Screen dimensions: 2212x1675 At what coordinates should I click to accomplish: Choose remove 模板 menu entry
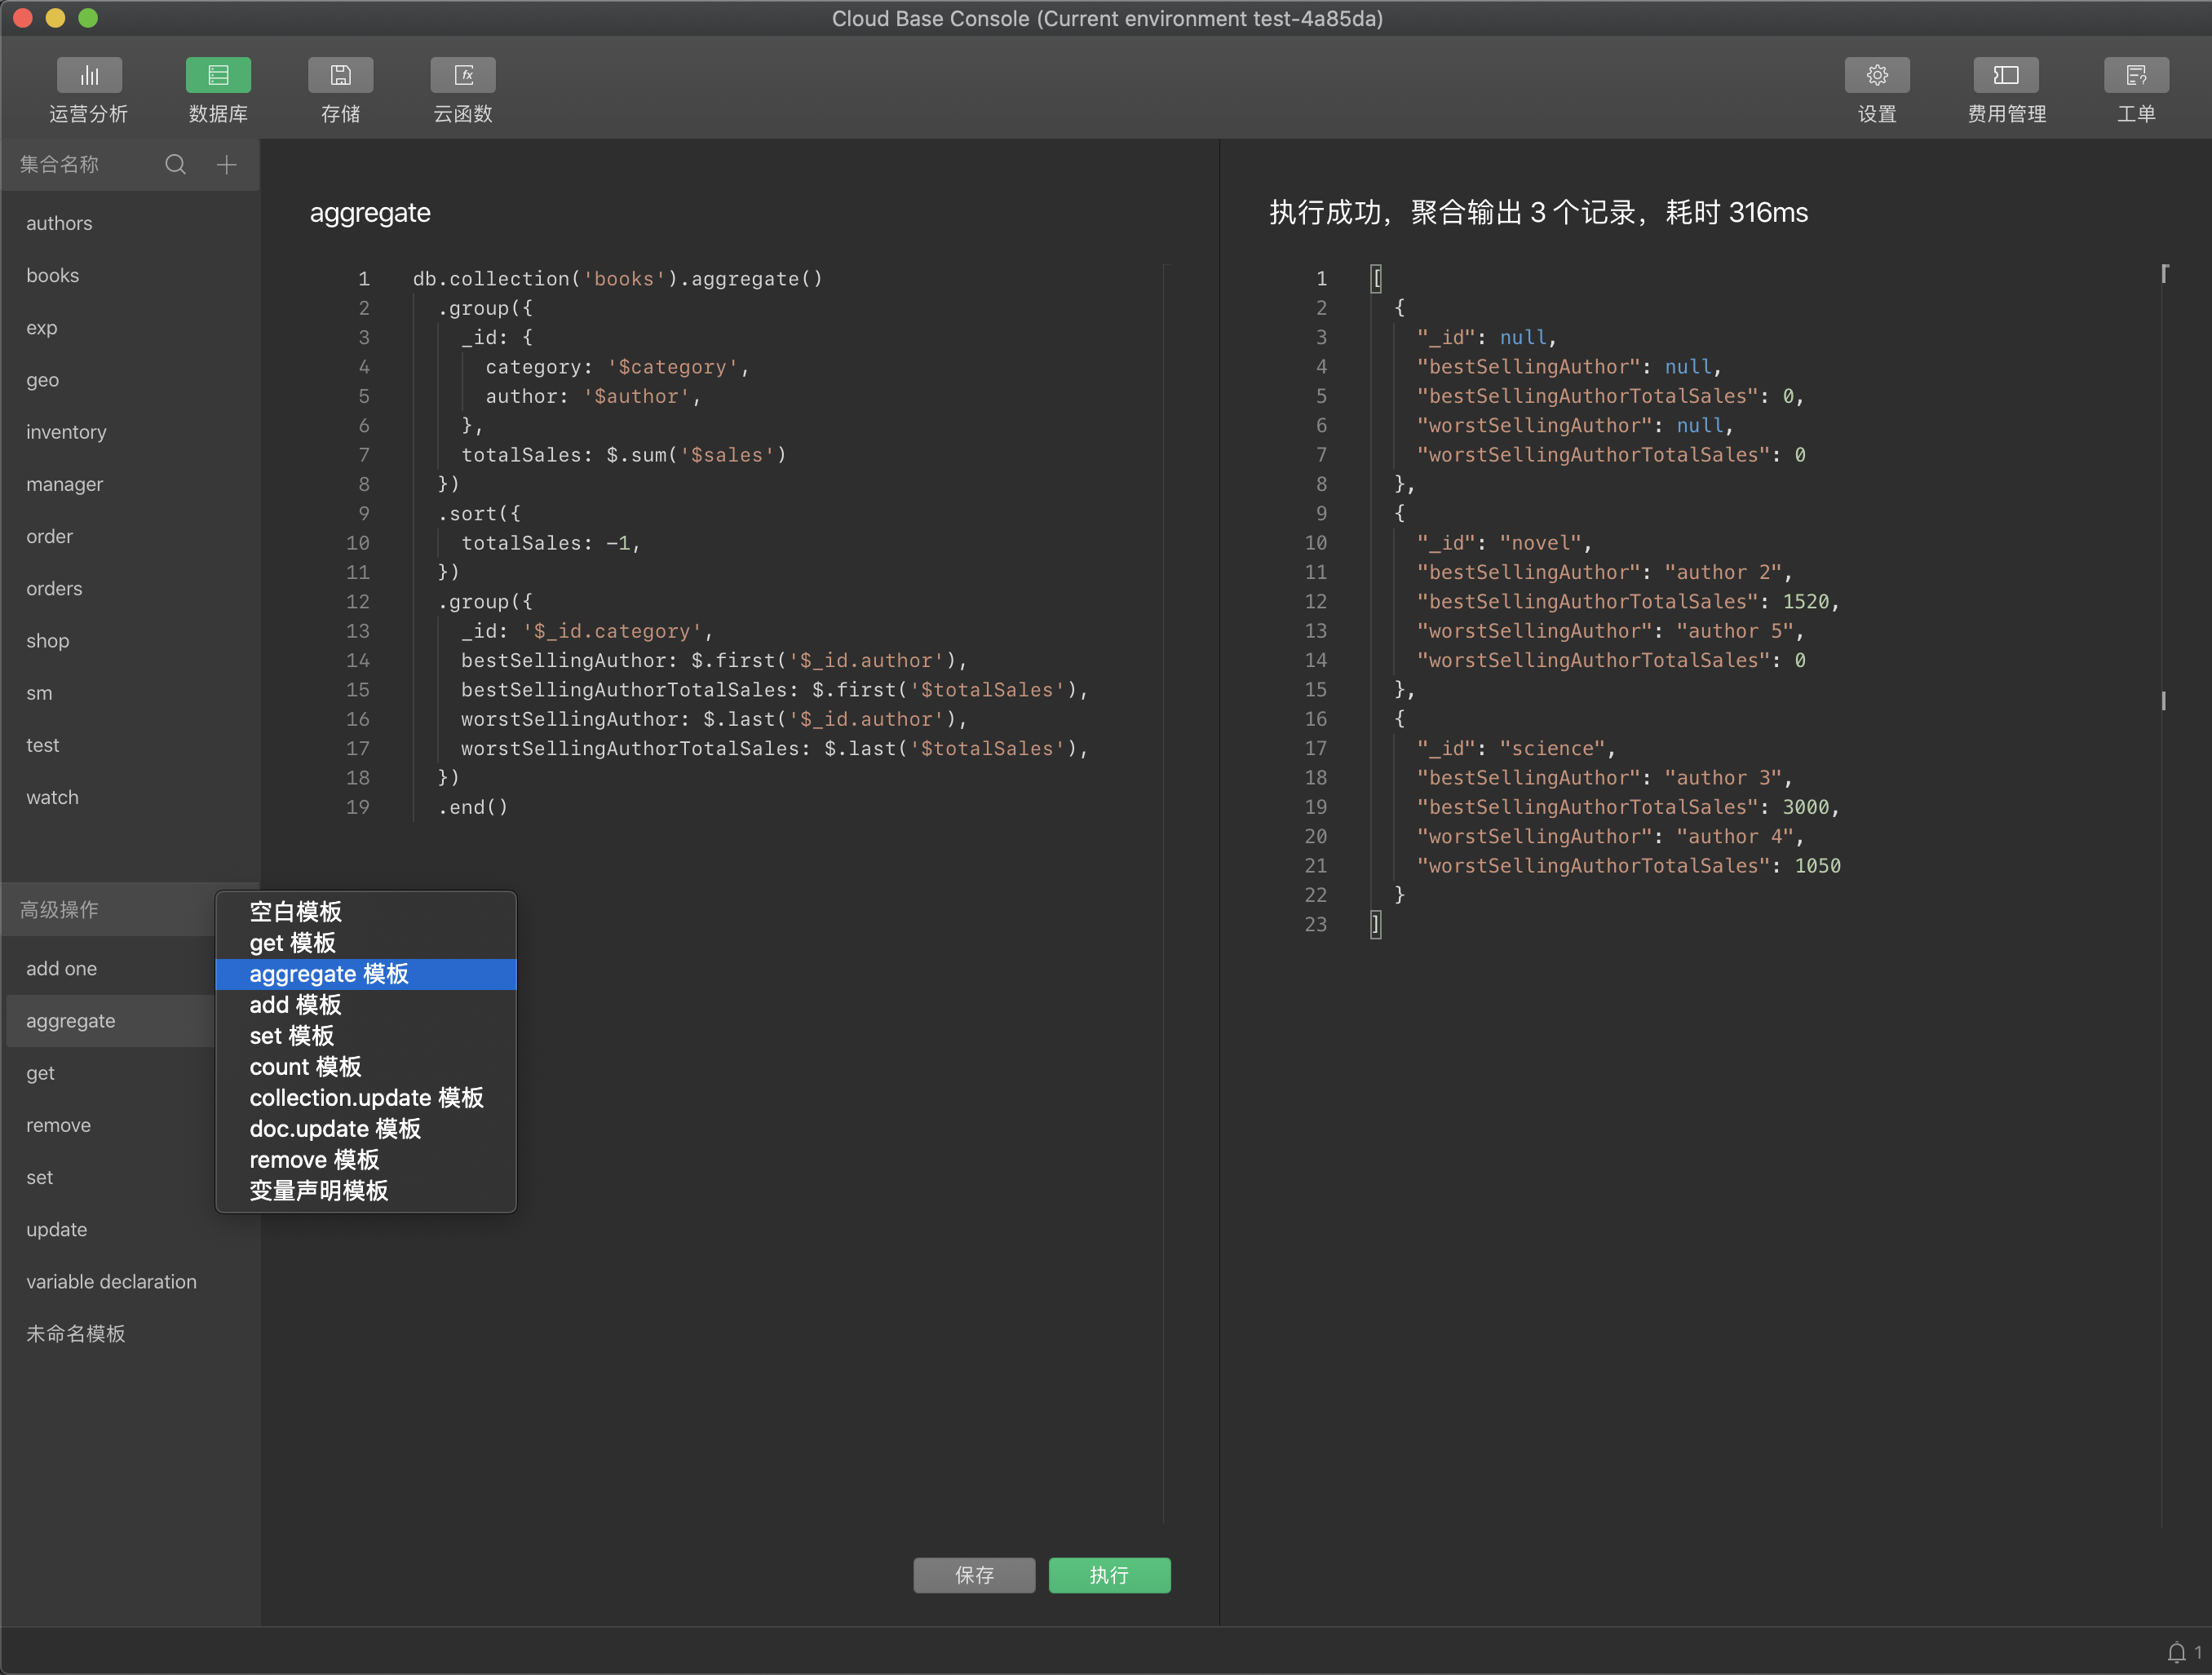tap(366, 1160)
